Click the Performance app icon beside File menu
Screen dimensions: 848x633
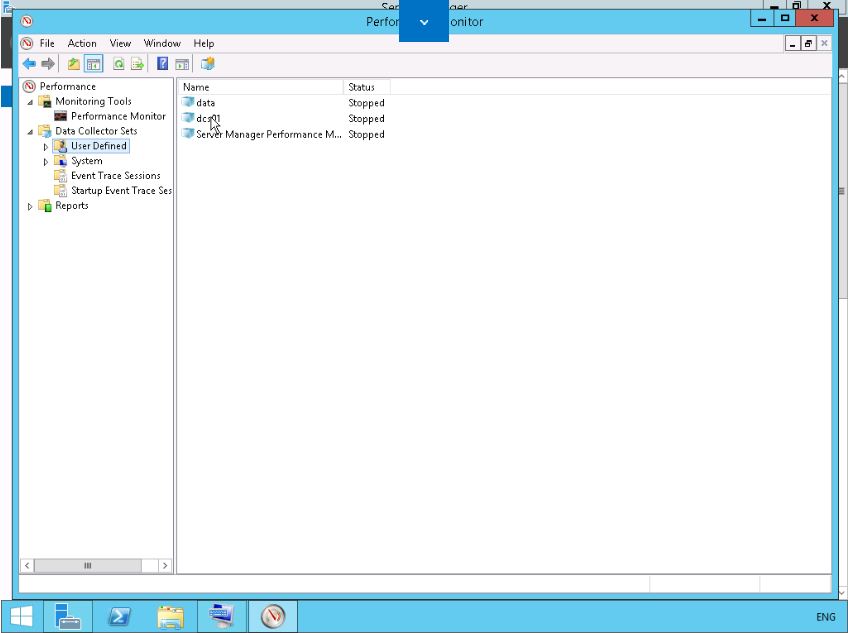(x=26, y=43)
